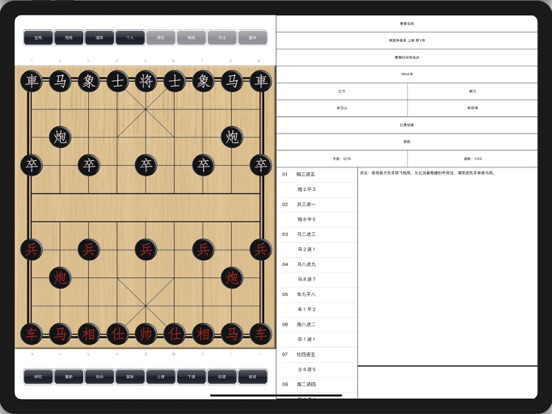Select the right black 士 advisor

pos(175,81)
